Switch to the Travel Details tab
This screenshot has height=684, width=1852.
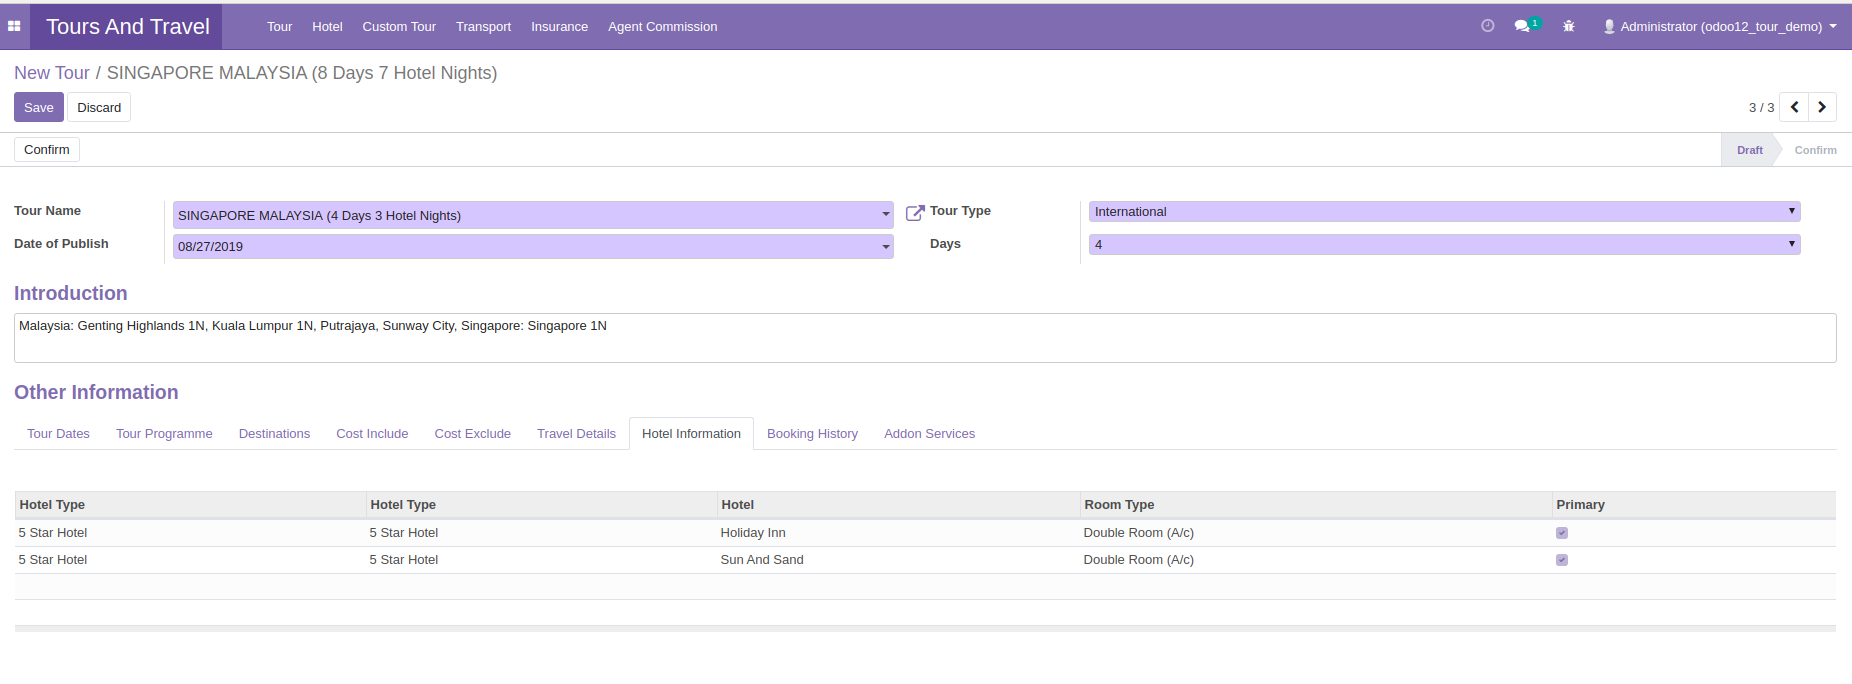pyautogui.click(x=576, y=434)
